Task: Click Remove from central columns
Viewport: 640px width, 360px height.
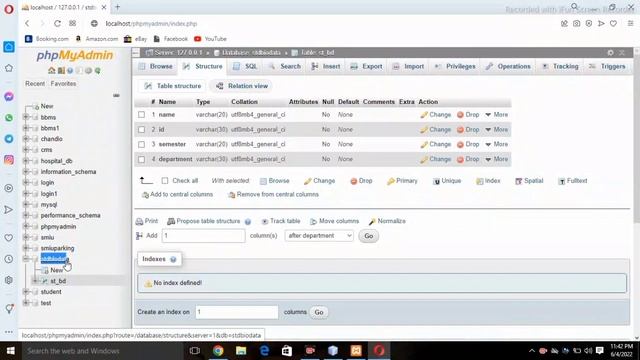Action: (273, 195)
